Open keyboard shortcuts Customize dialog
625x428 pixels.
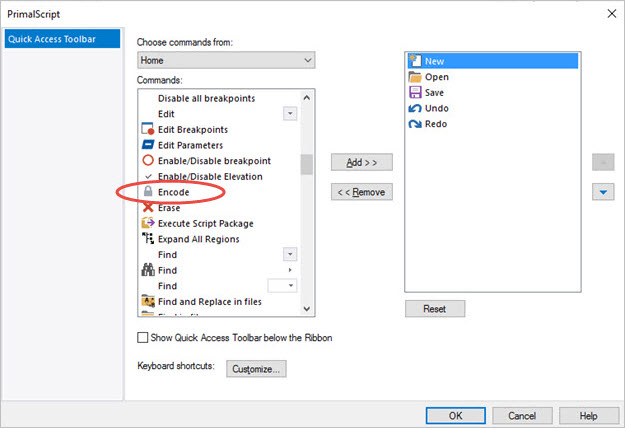256,369
